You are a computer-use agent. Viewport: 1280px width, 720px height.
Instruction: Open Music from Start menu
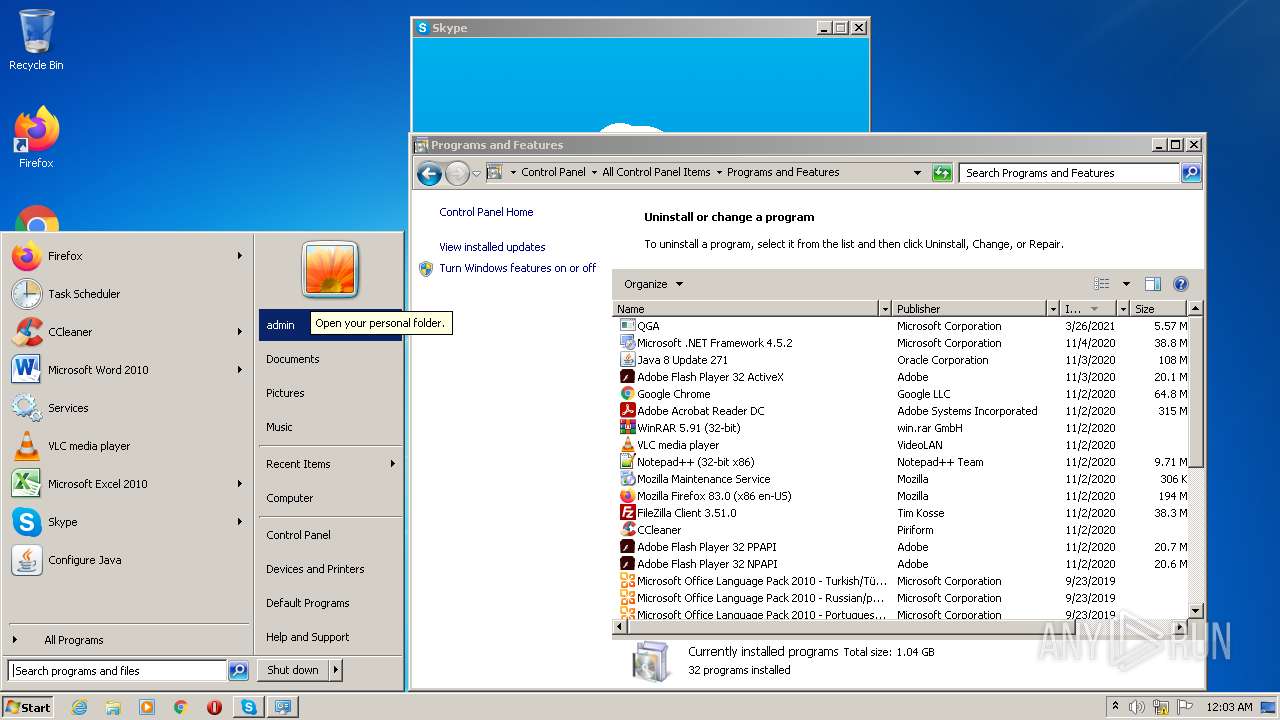click(330, 427)
